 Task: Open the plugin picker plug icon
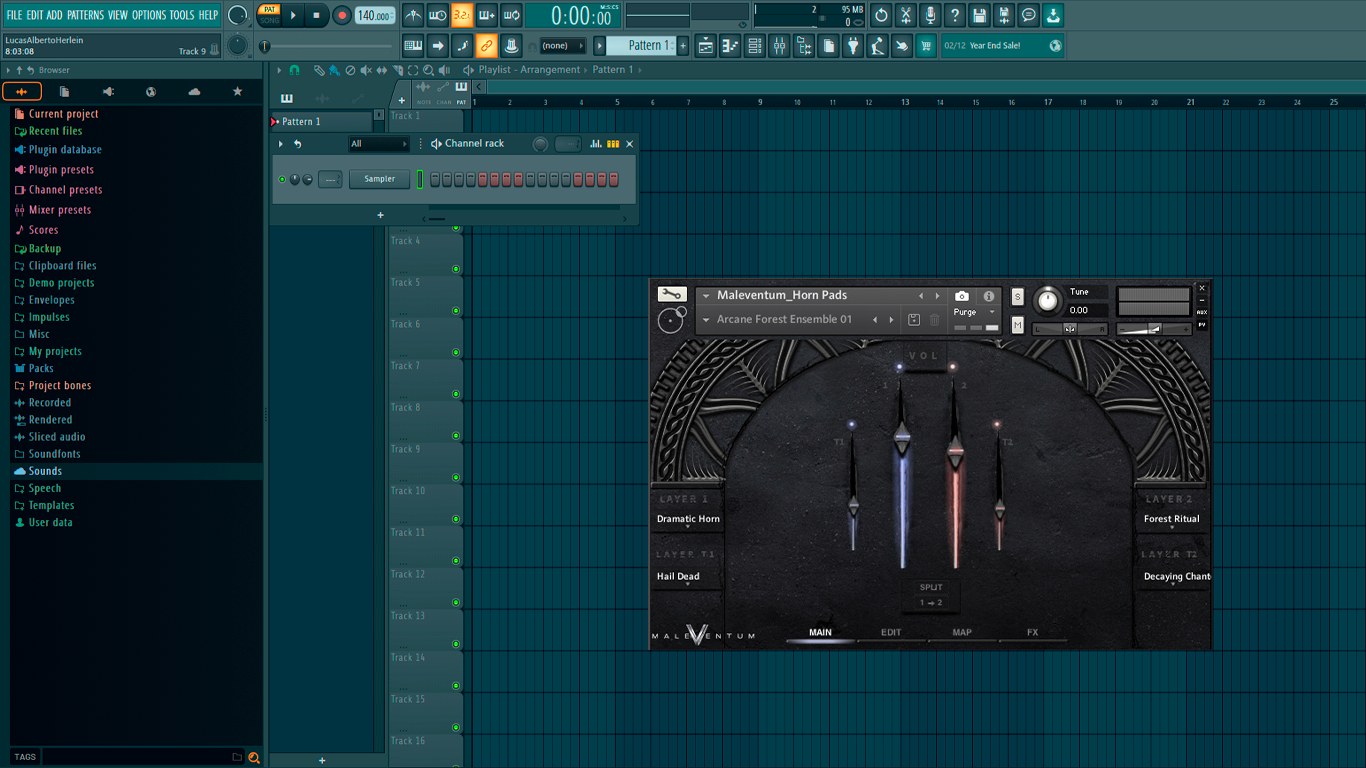(x=853, y=45)
